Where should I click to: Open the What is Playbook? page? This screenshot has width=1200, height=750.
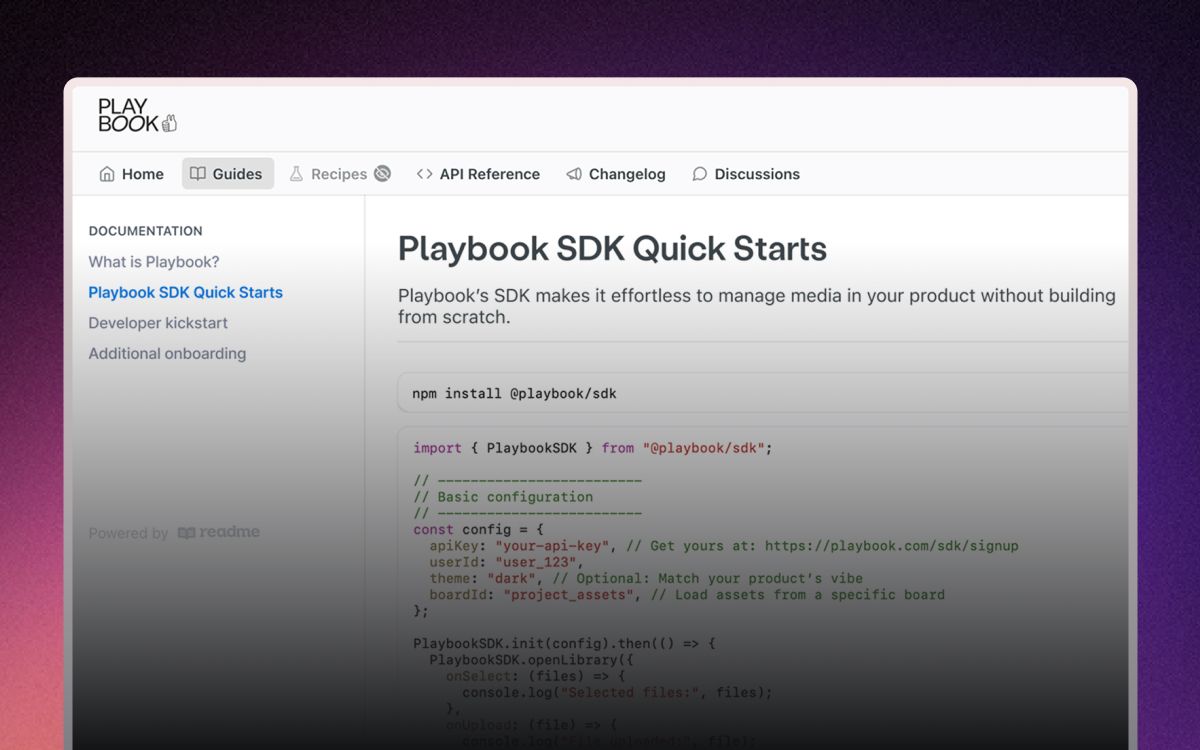154,262
